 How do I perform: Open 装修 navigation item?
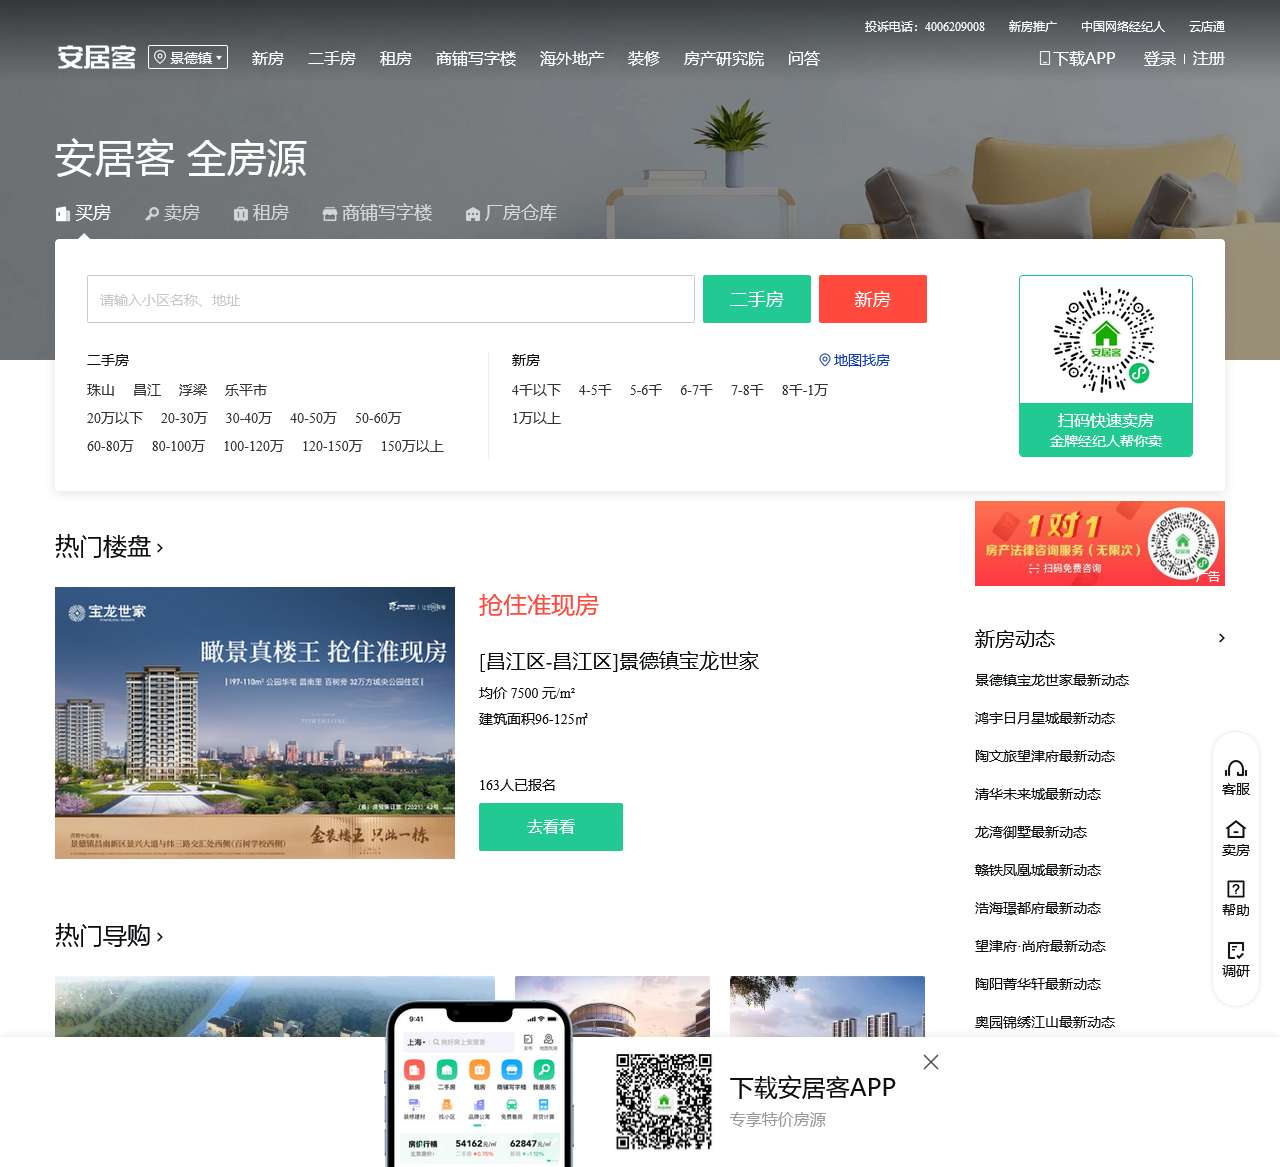click(644, 59)
